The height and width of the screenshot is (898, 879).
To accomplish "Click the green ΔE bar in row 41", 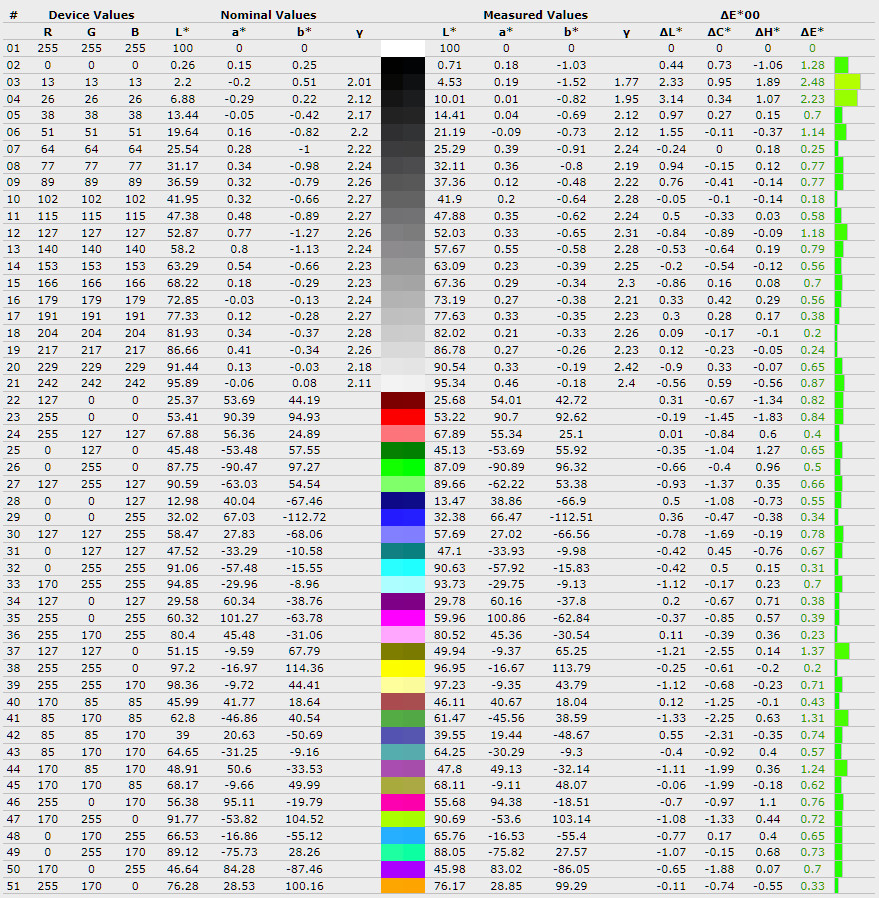I will click(841, 718).
